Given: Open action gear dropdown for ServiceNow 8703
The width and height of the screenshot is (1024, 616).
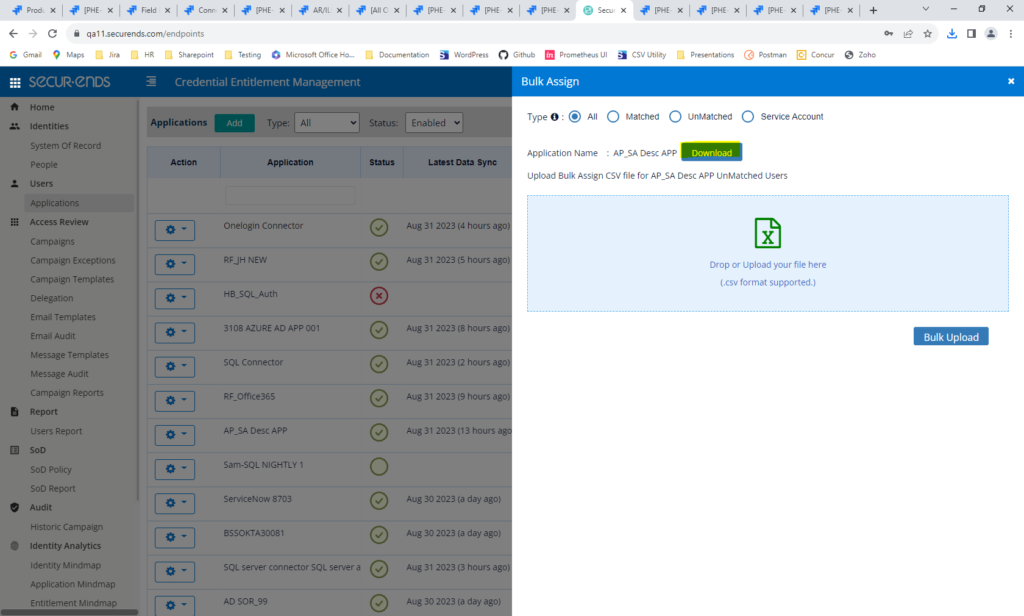Looking at the screenshot, I should point(174,503).
